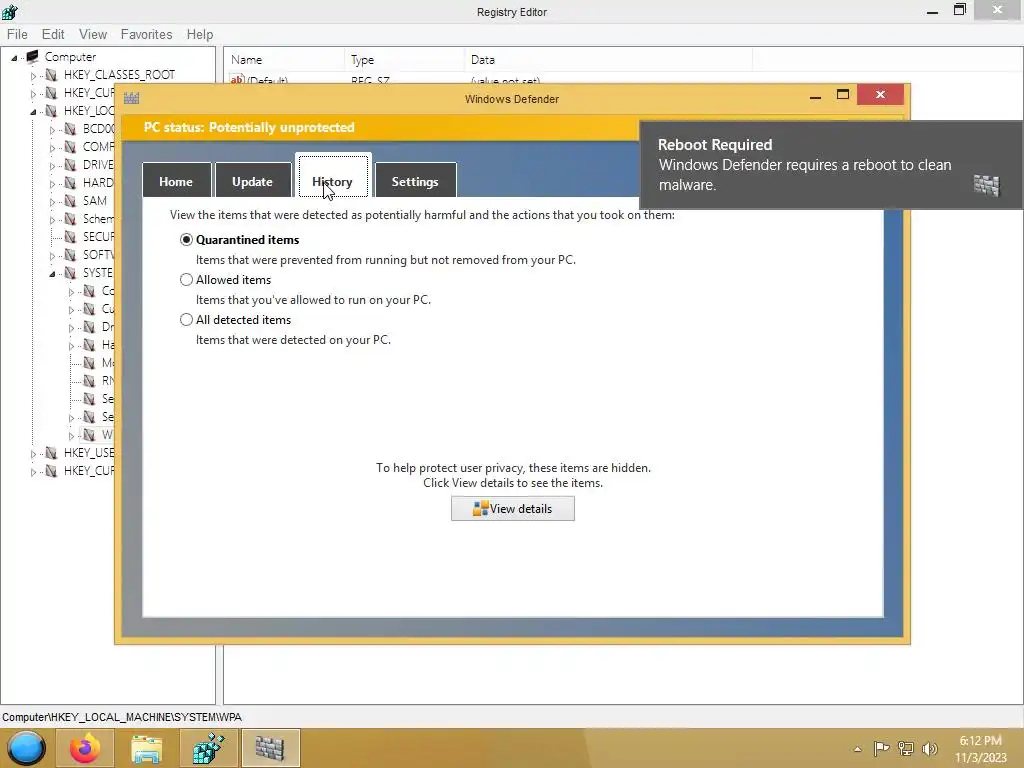The height and width of the screenshot is (768, 1024).
Task: Switch to Windows Defender taskbar icon
Action: point(270,748)
